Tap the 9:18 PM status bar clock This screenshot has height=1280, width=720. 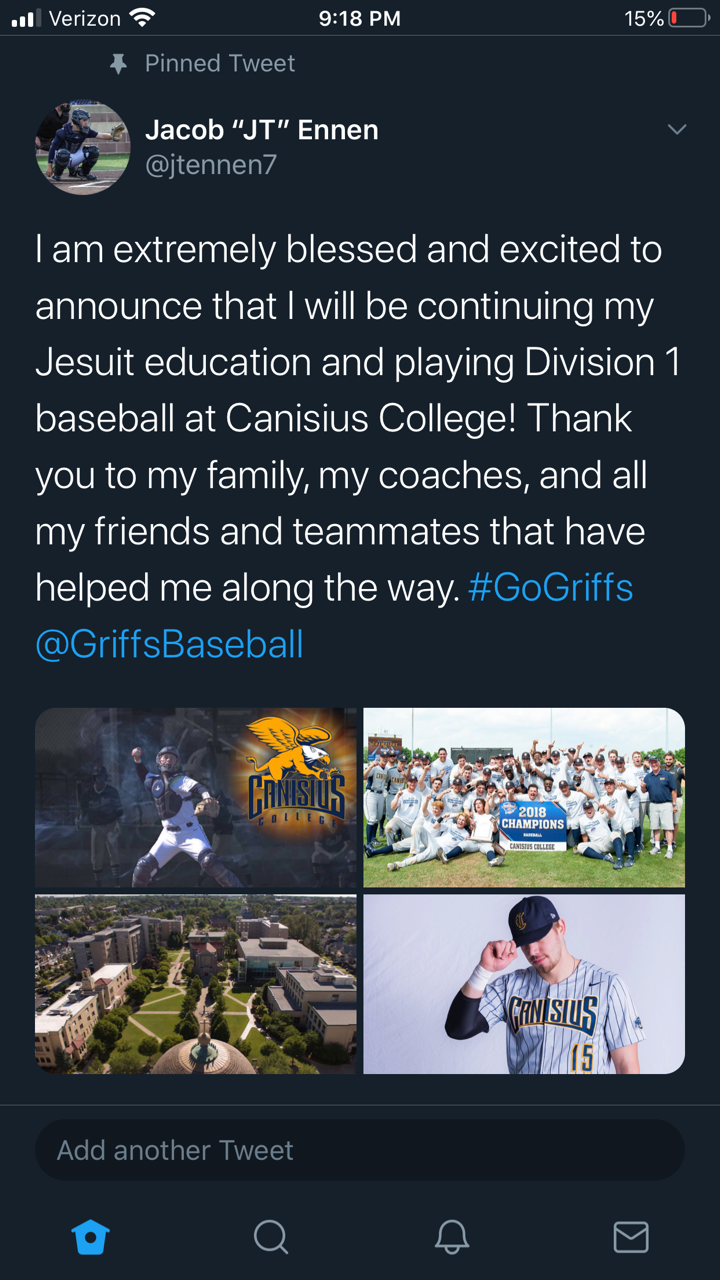click(x=359, y=18)
